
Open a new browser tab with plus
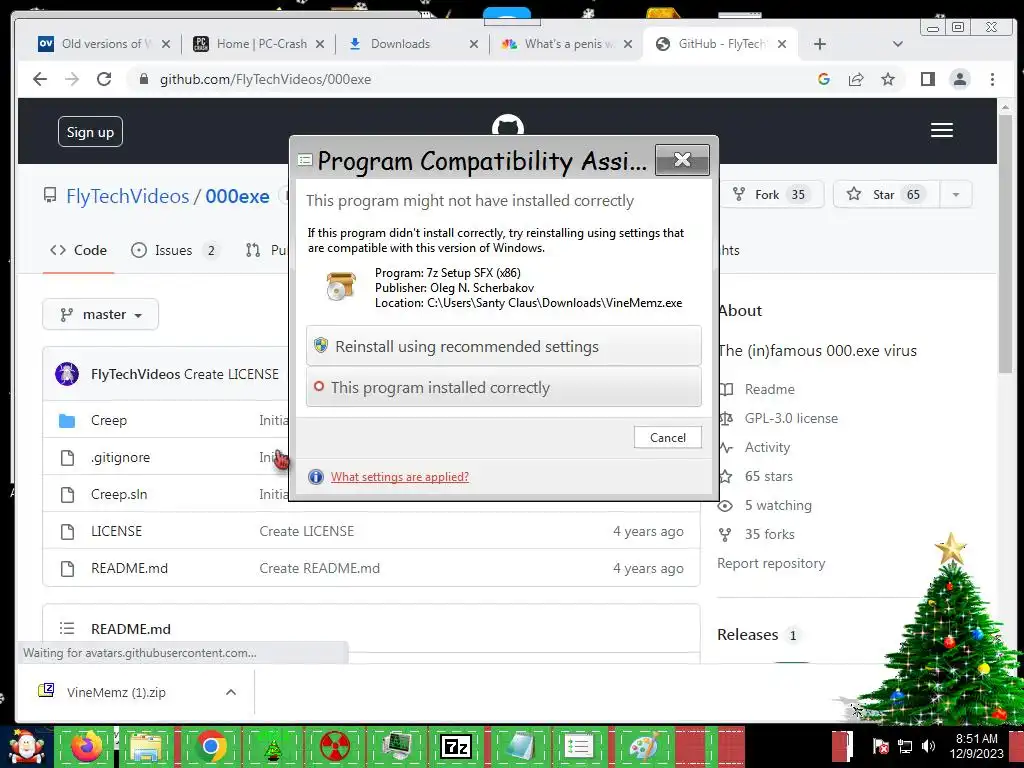(x=820, y=44)
